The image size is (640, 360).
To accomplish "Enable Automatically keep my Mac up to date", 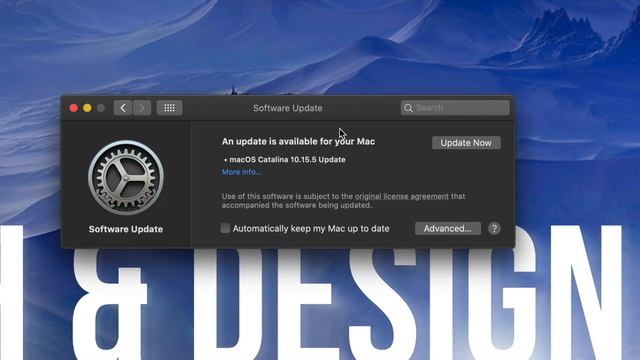I will click(225, 228).
